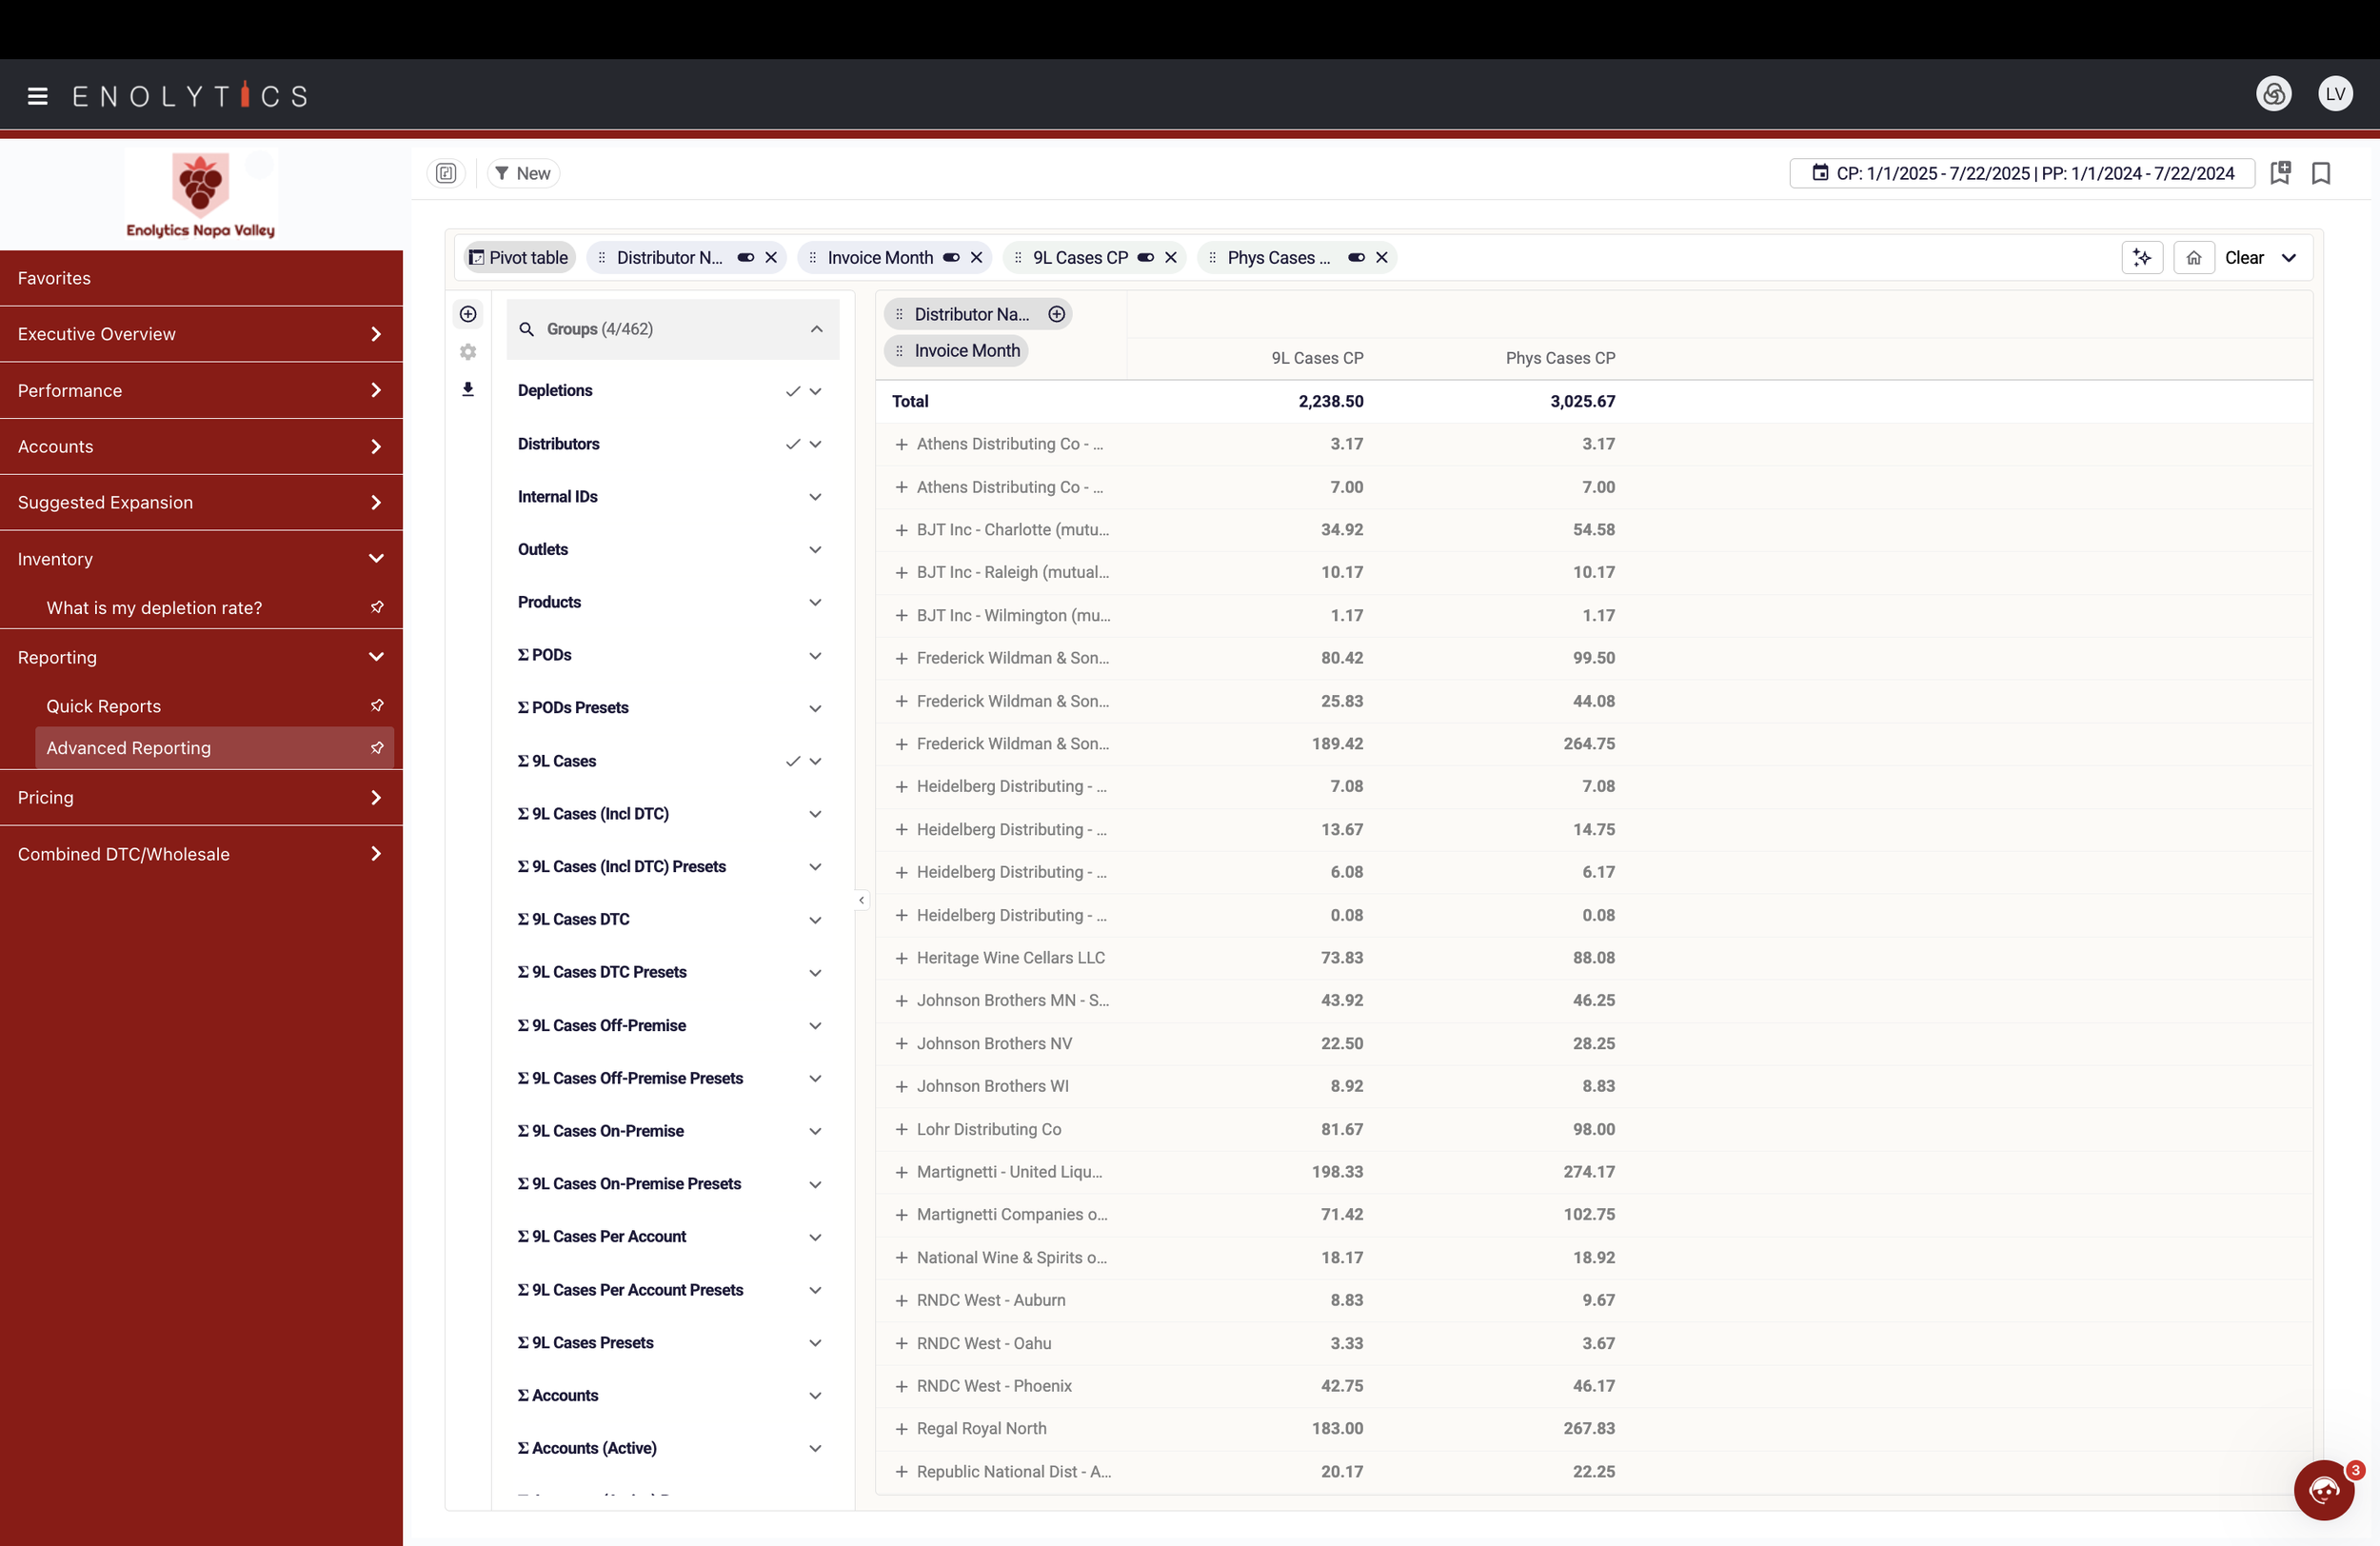This screenshot has height=1546, width=2380.
Task: Click the Groups search field
Action: pos(660,329)
